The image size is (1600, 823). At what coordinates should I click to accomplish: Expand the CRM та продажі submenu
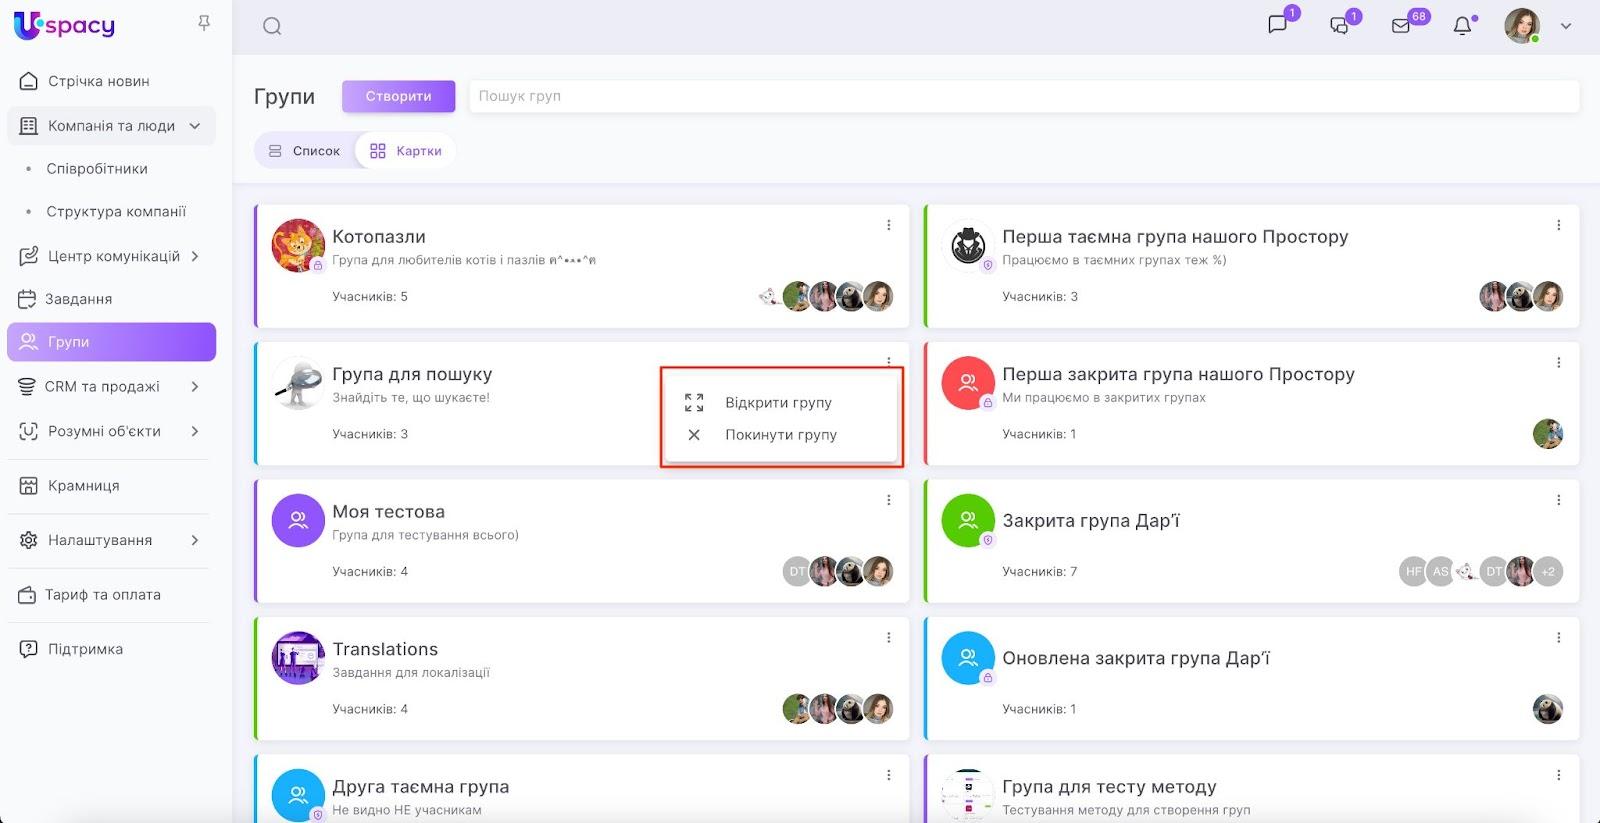195,387
